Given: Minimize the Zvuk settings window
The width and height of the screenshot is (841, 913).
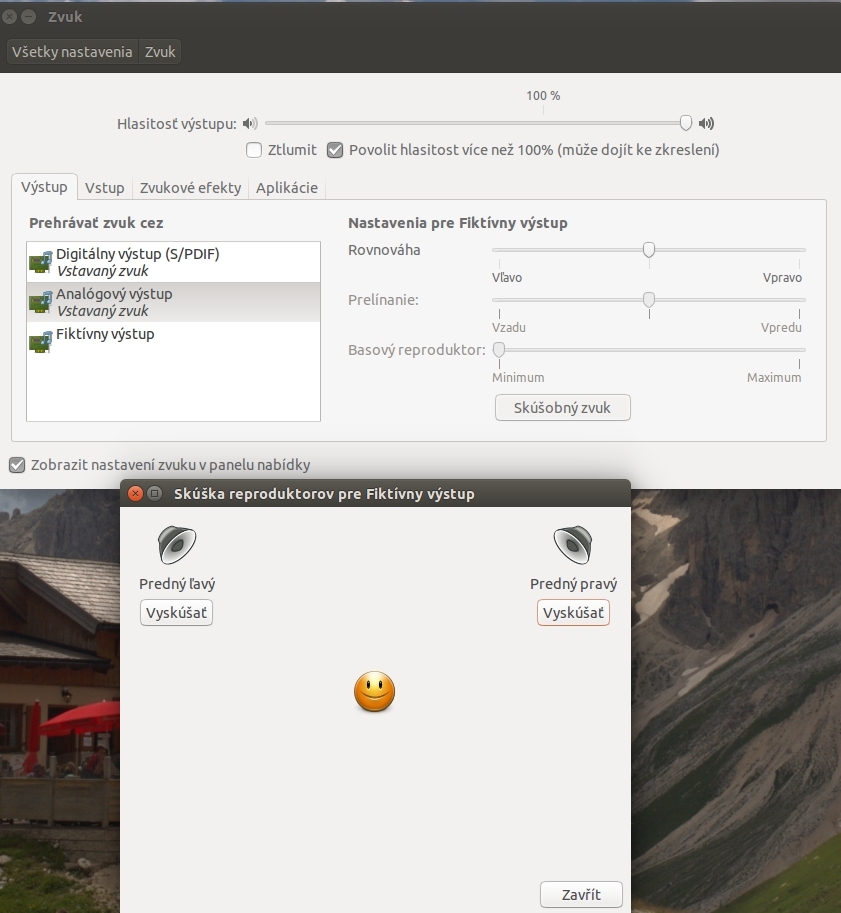Looking at the screenshot, I should [x=29, y=17].
